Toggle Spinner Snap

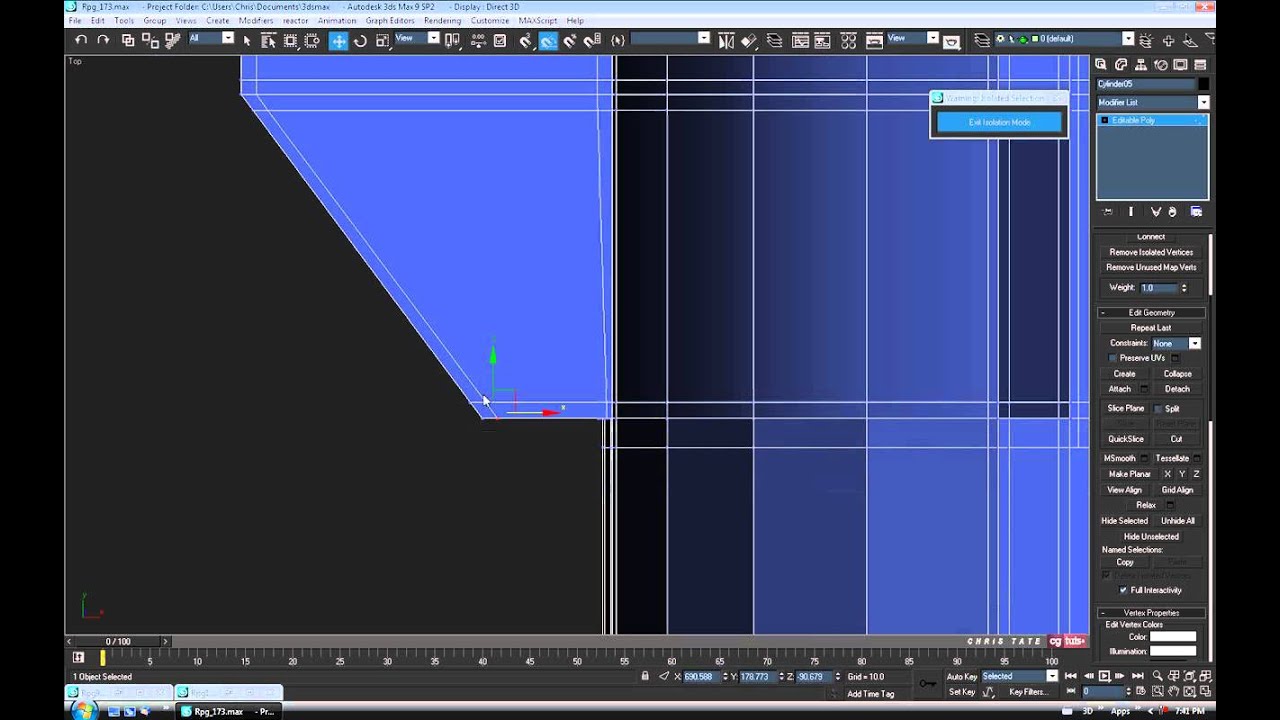592,40
